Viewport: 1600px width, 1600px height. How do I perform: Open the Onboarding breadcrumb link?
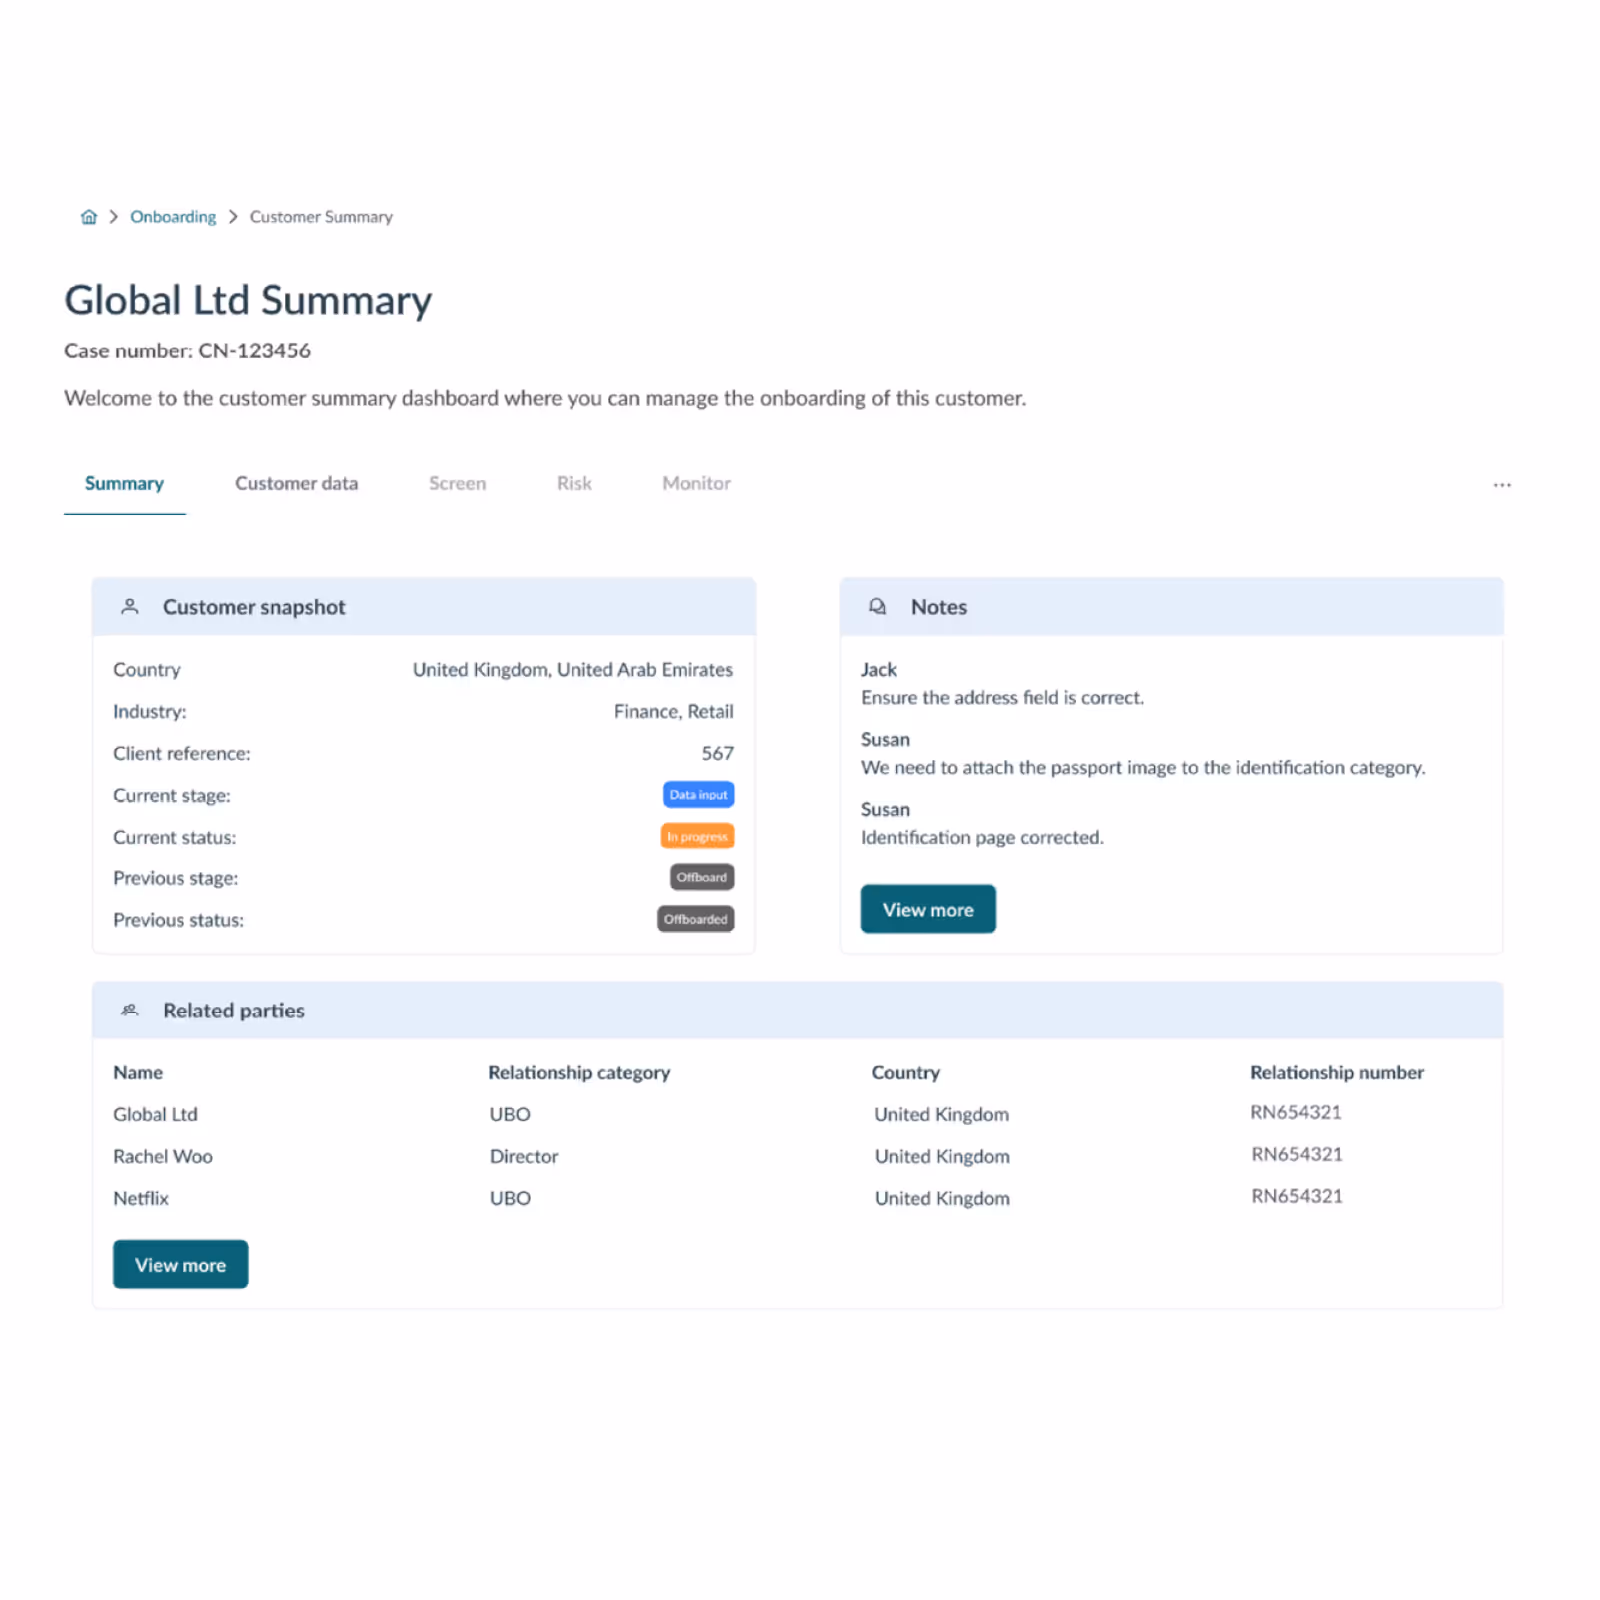coord(173,217)
